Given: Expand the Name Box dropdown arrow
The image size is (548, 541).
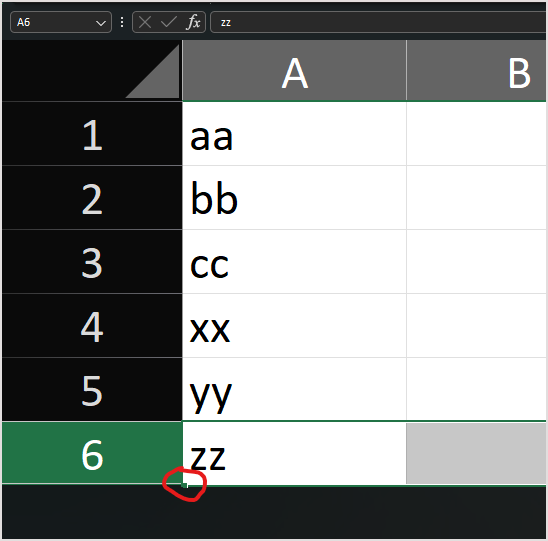Looking at the screenshot, I should point(101,23).
